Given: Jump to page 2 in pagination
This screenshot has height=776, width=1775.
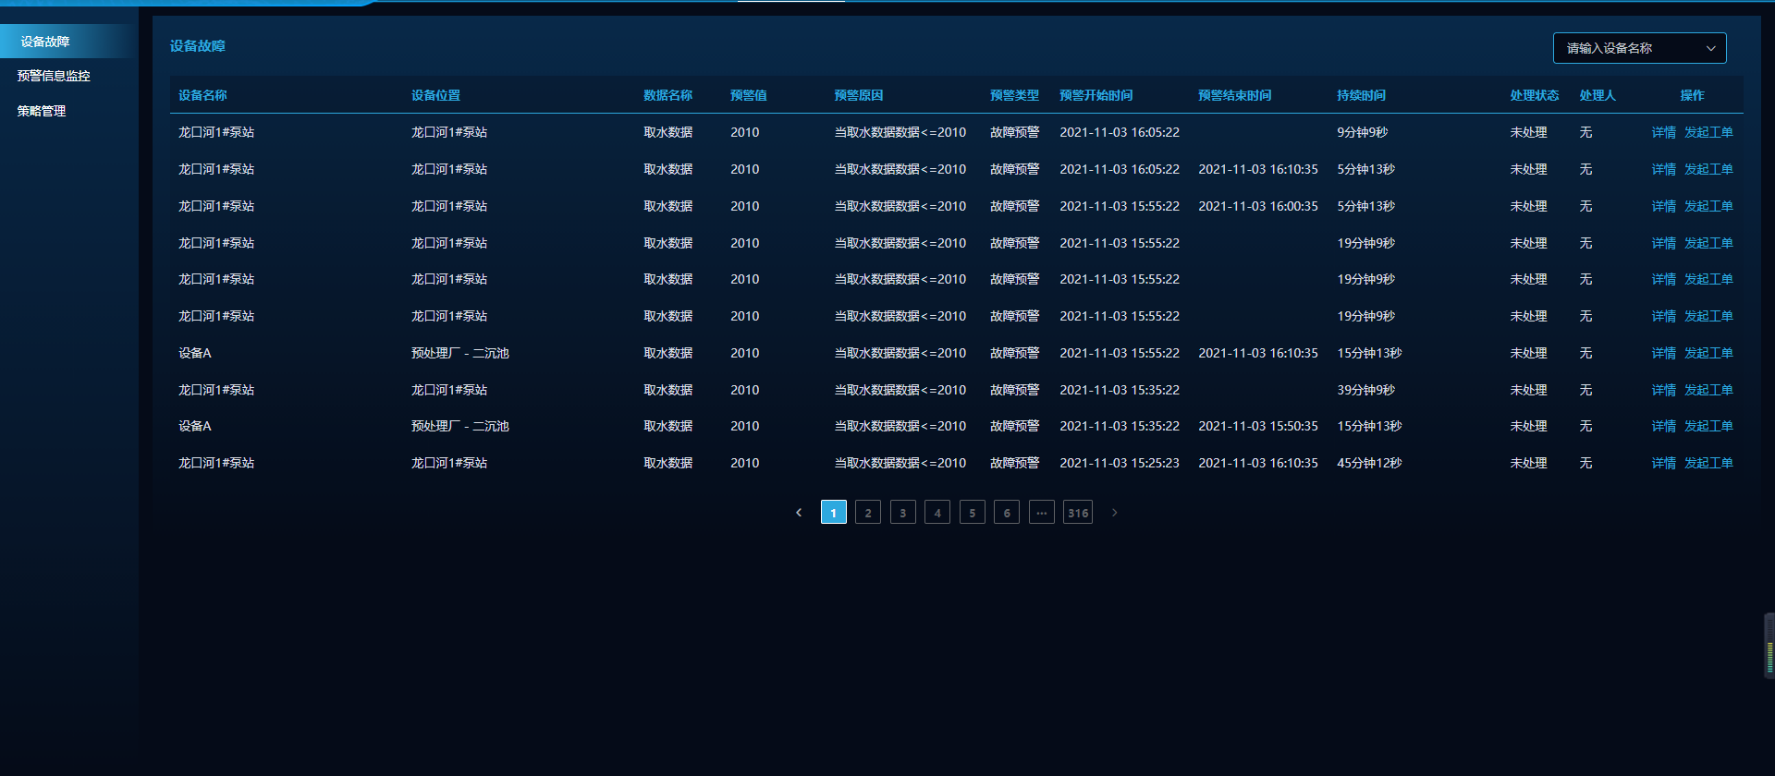Looking at the screenshot, I should (x=868, y=513).
